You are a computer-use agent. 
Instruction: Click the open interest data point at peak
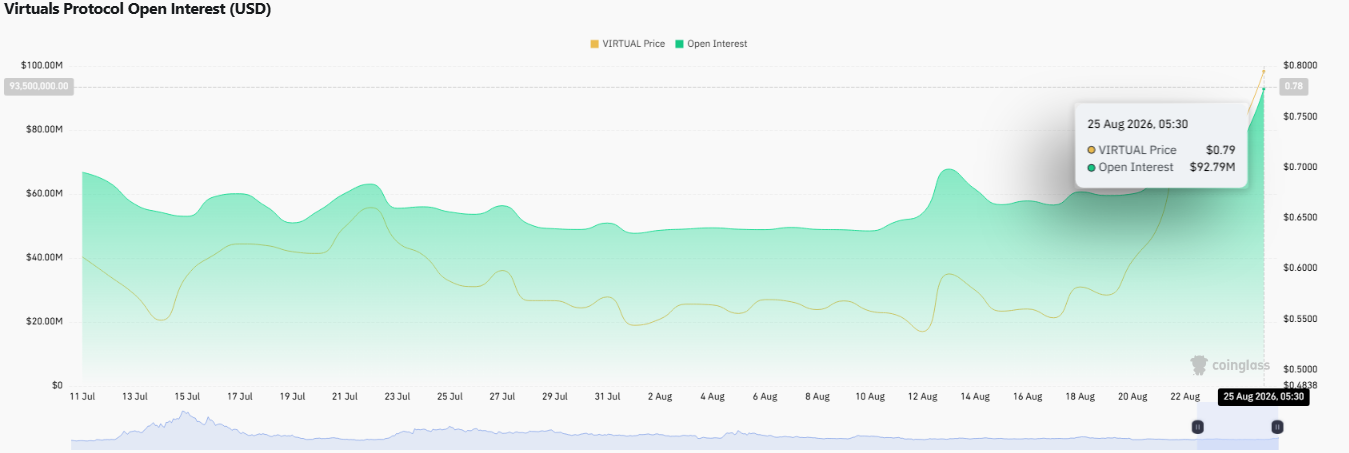(x=1264, y=88)
